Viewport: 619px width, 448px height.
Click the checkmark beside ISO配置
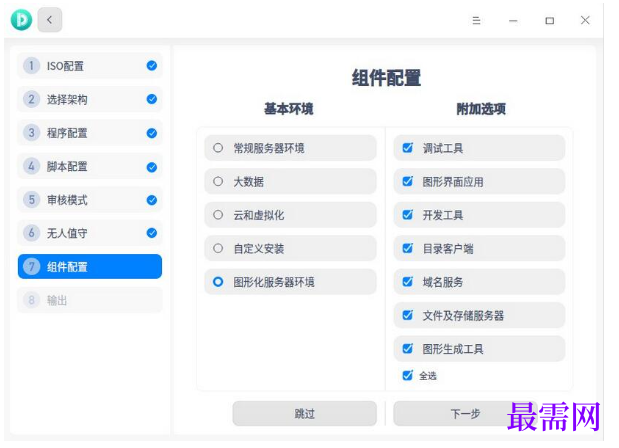point(152,66)
